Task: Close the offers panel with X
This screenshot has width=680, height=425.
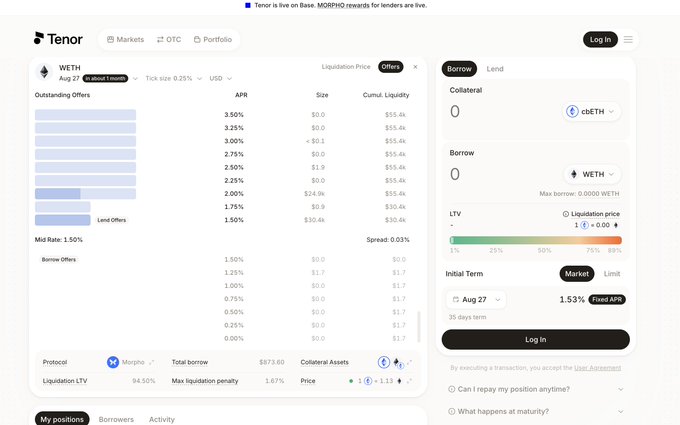Action: tap(415, 67)
